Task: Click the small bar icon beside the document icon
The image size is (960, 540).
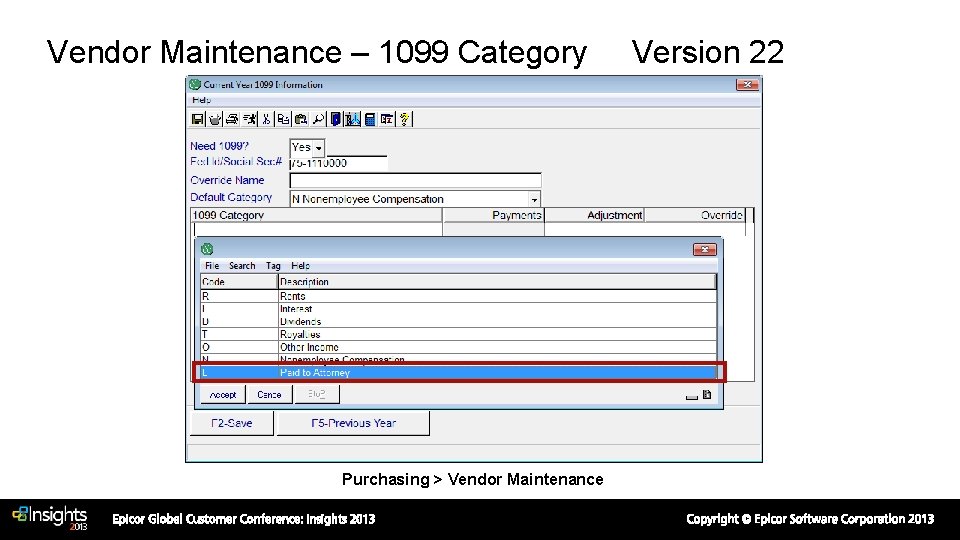Action: coord(692,397)
